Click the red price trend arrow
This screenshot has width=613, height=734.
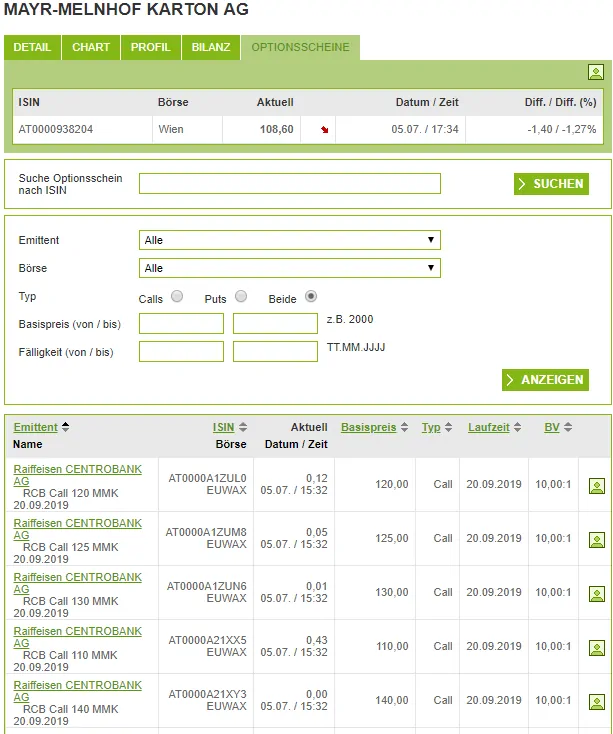coord(325,130)
